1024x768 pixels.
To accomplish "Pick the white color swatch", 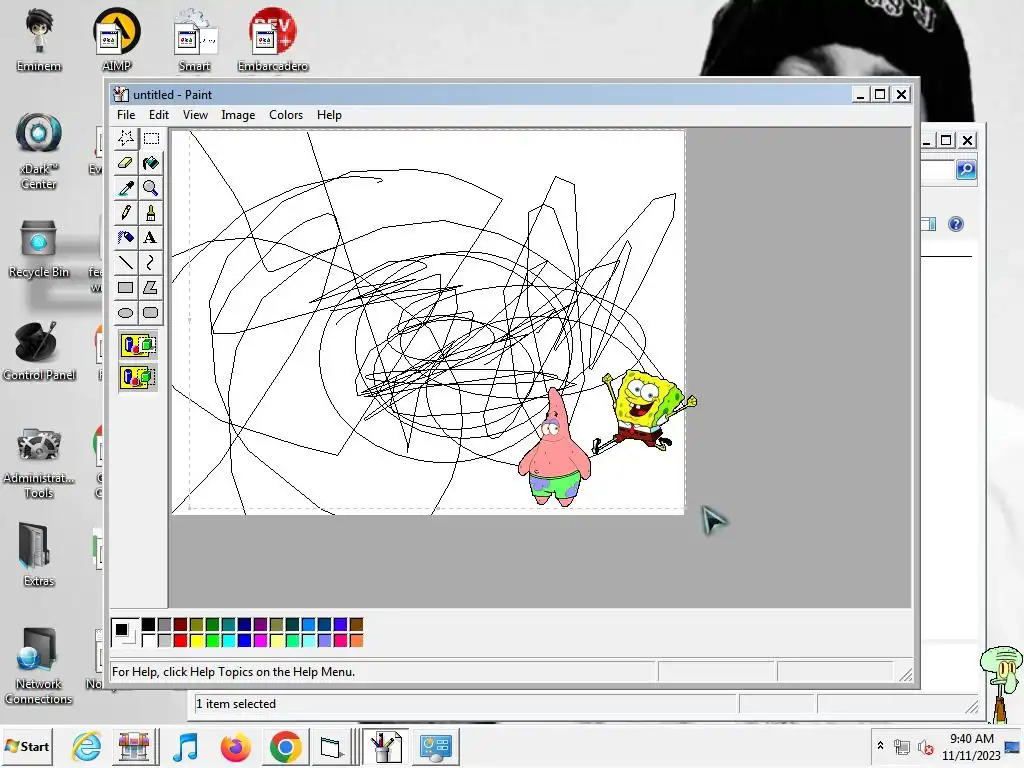I will (x=148, y=641).
